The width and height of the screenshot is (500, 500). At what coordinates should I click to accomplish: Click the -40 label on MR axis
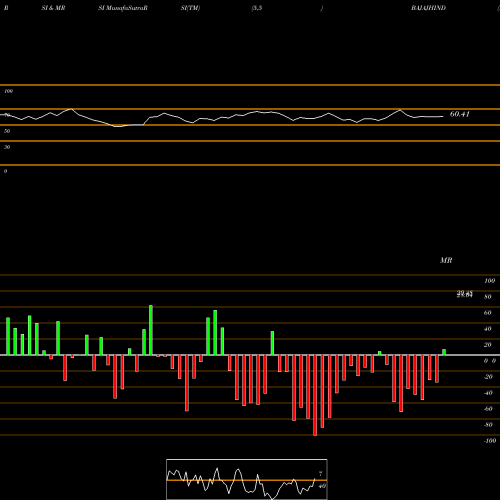[488, 393]
